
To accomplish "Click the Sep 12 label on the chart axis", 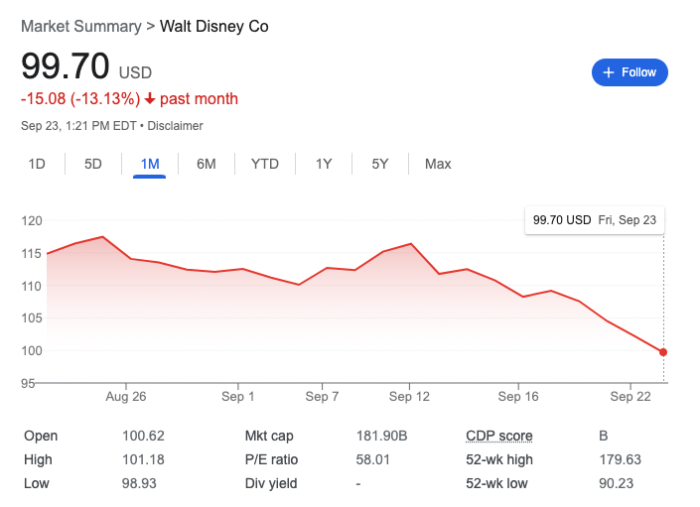I will [410, 397].
